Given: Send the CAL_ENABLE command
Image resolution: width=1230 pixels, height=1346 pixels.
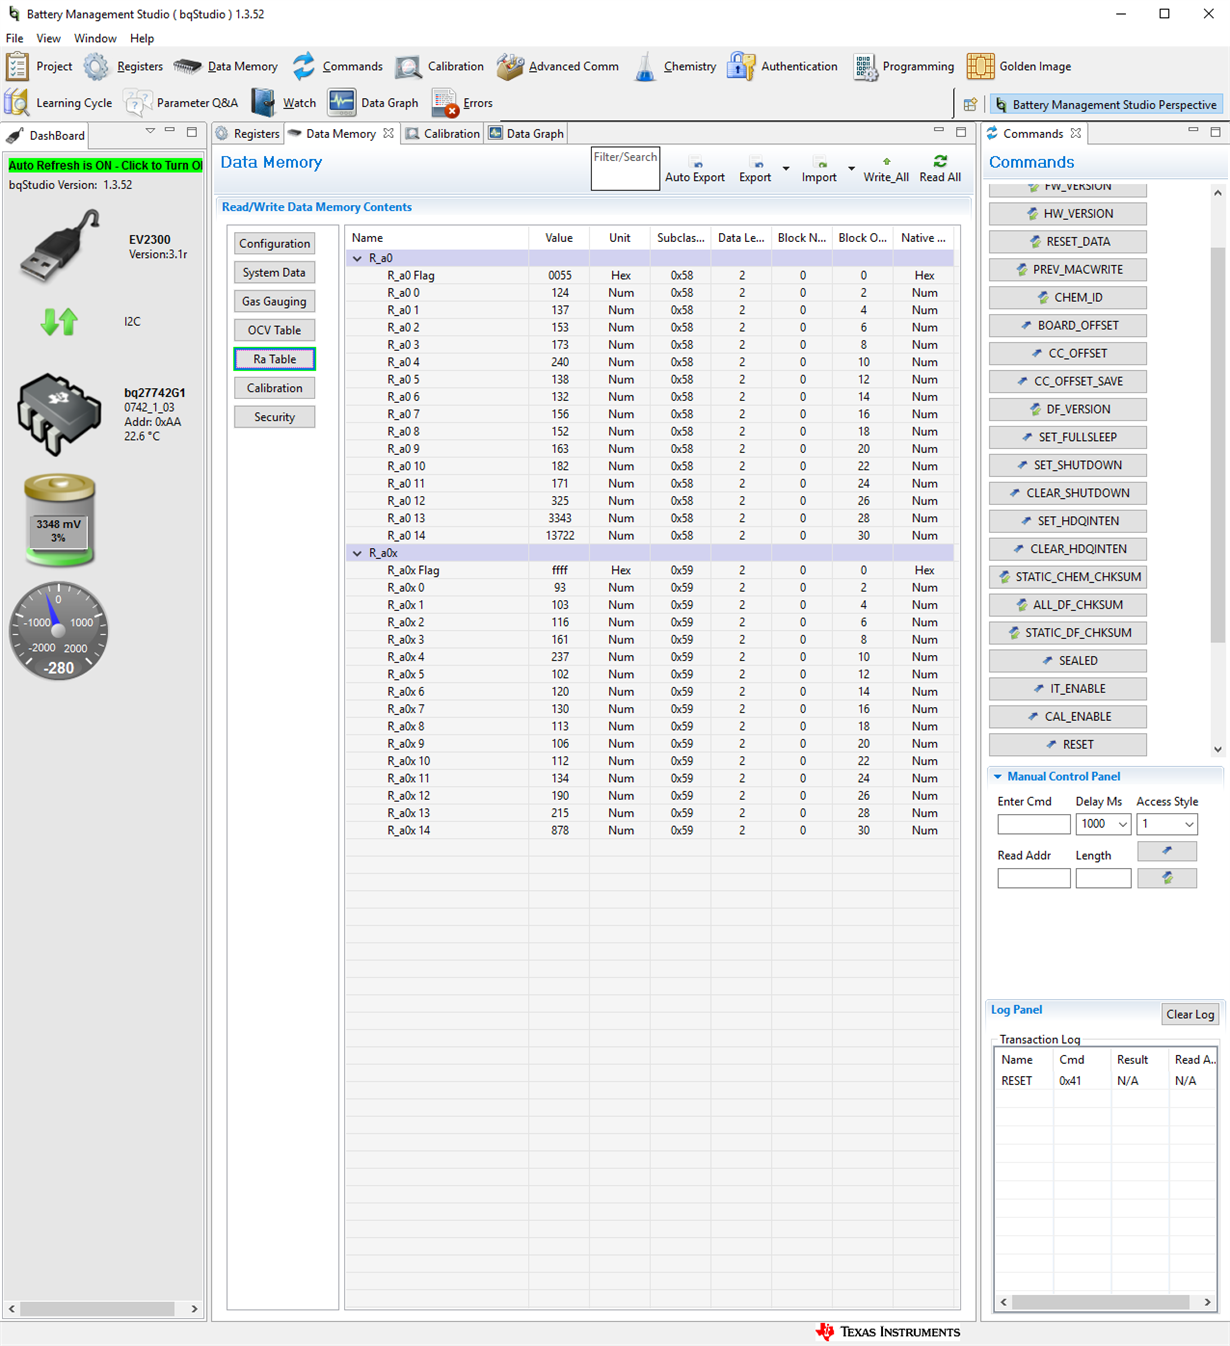Looking at the screenshot, I should 1068,716.
